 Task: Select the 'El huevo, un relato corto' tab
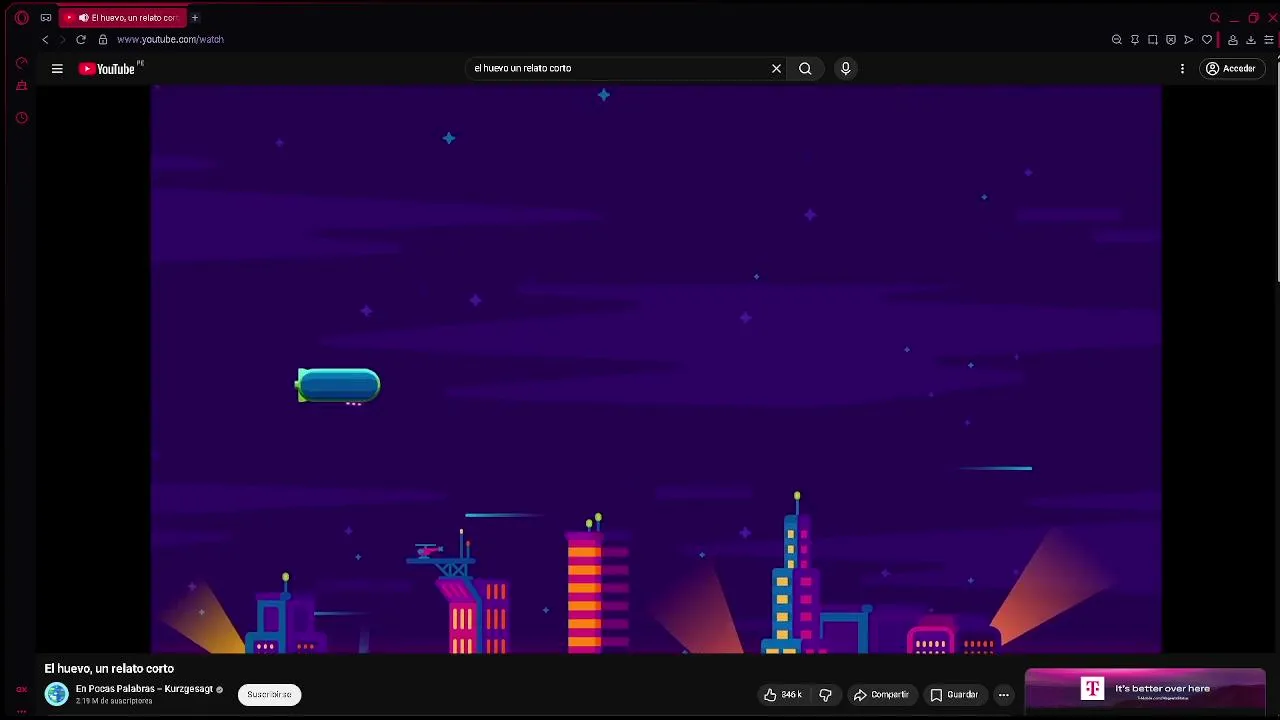coord(124,17)
